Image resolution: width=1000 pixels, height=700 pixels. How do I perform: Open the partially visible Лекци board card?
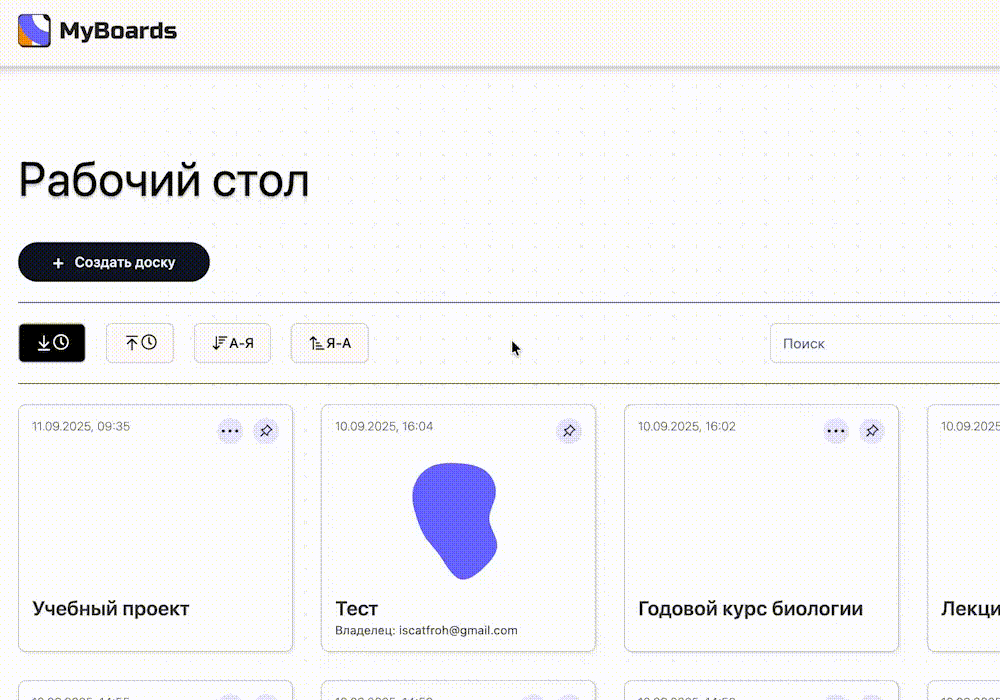(965, 528)
